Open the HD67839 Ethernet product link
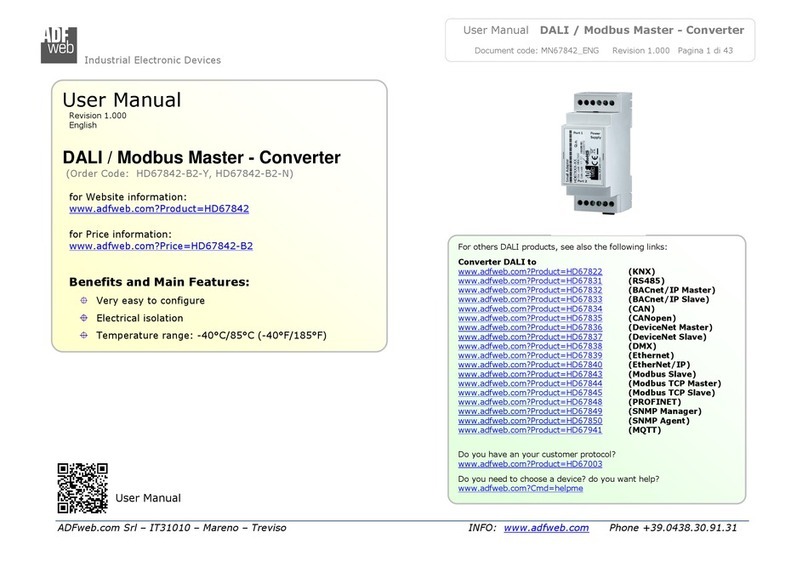Image resolution: width=808 pixels, height=561 pixels. point(530,355)
